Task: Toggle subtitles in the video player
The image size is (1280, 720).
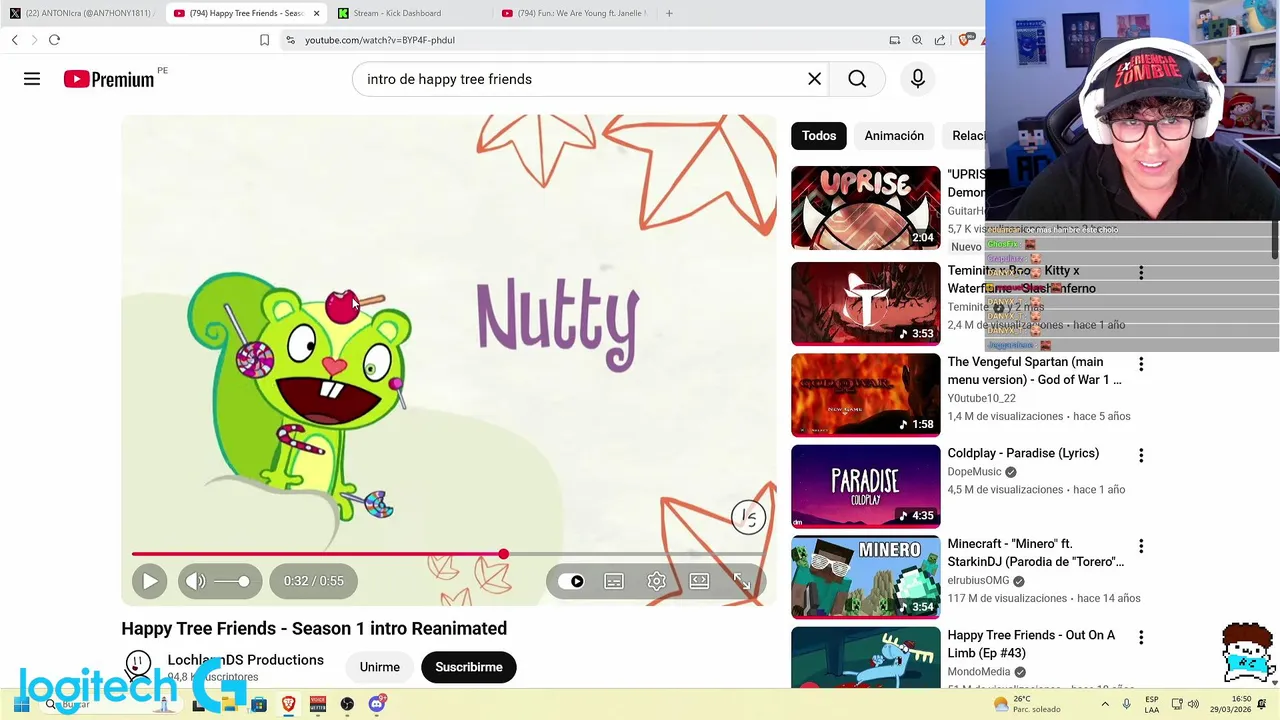Action: click(x=614, y=581)
